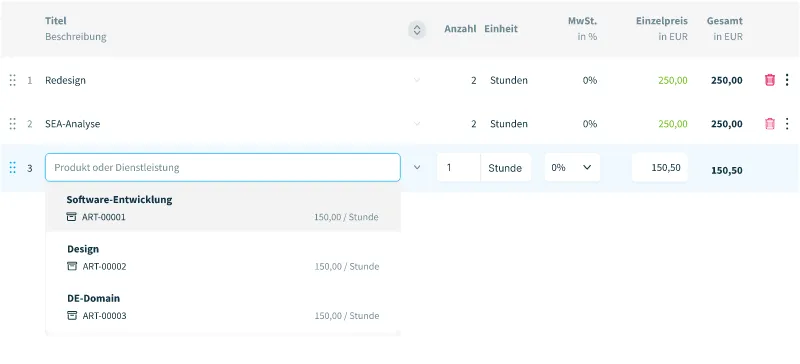Click archive box icon beside ART-00001
Image resolution: width=800 pixels, height=364 pixels.
click(x=71, y=217)
